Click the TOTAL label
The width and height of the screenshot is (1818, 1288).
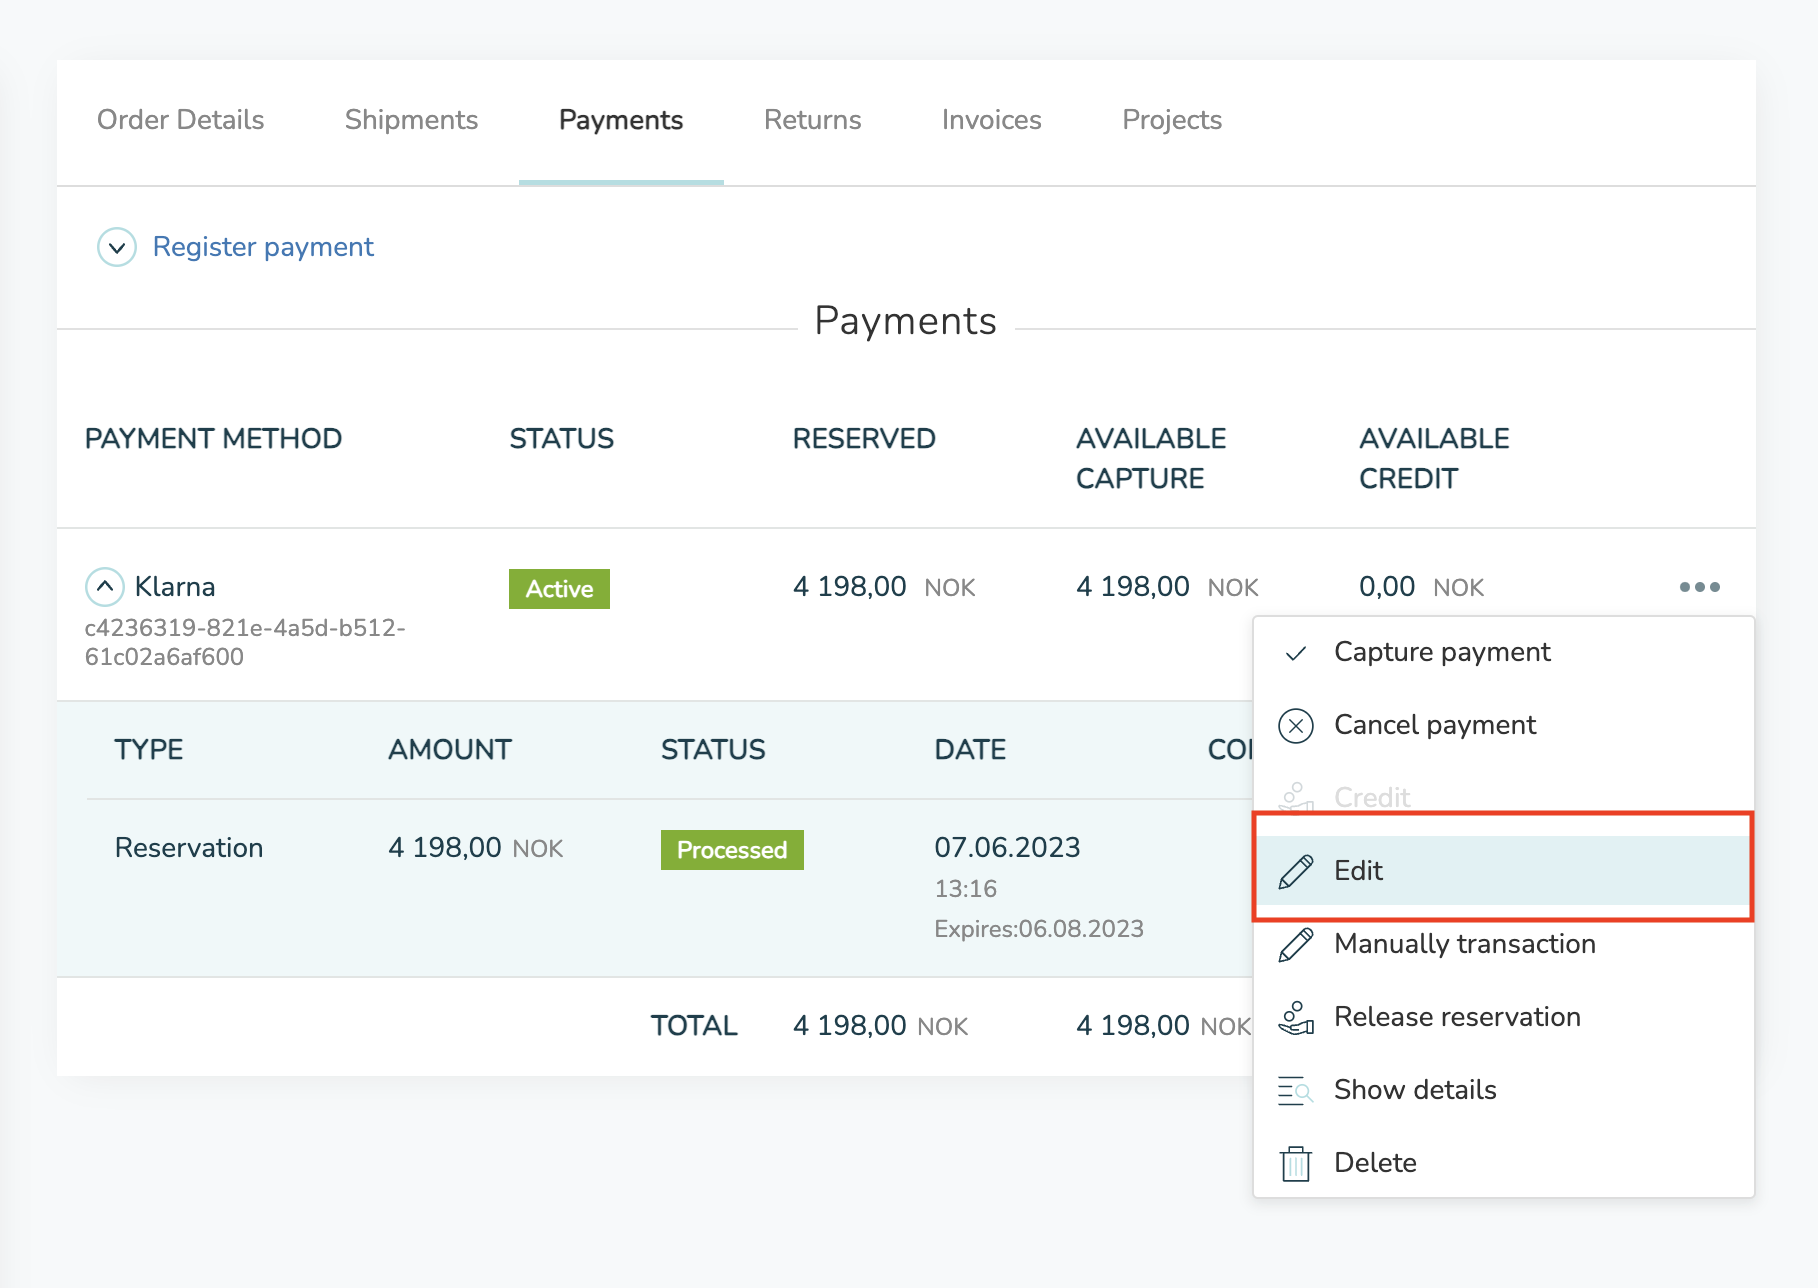tap(694, 1026)
